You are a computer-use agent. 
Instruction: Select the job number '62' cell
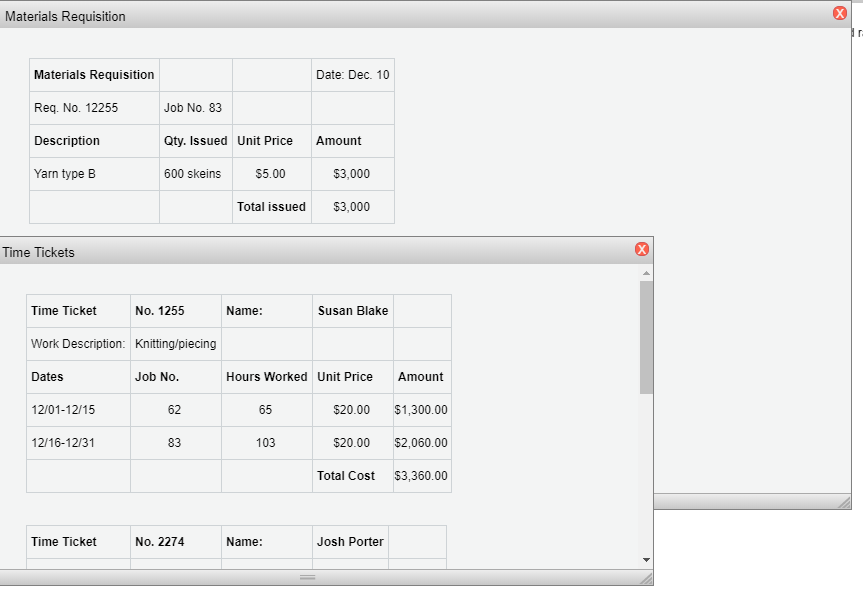click(176, 410)
